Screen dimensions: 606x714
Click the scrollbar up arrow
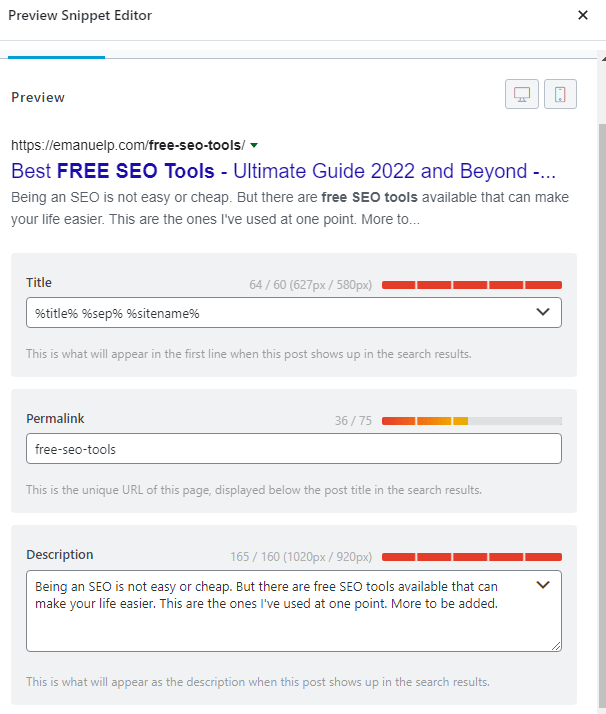[603, 59]
